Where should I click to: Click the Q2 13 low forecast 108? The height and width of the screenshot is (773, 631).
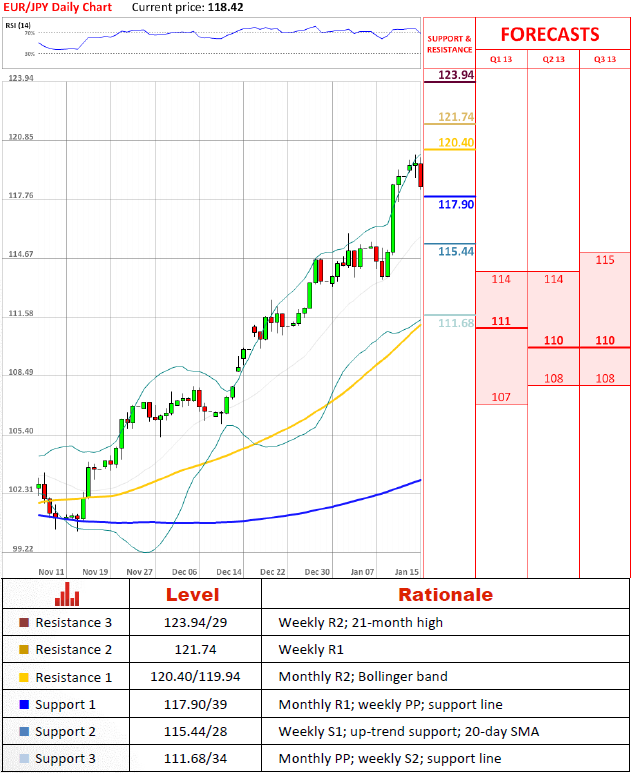click(x=554, y=378)
